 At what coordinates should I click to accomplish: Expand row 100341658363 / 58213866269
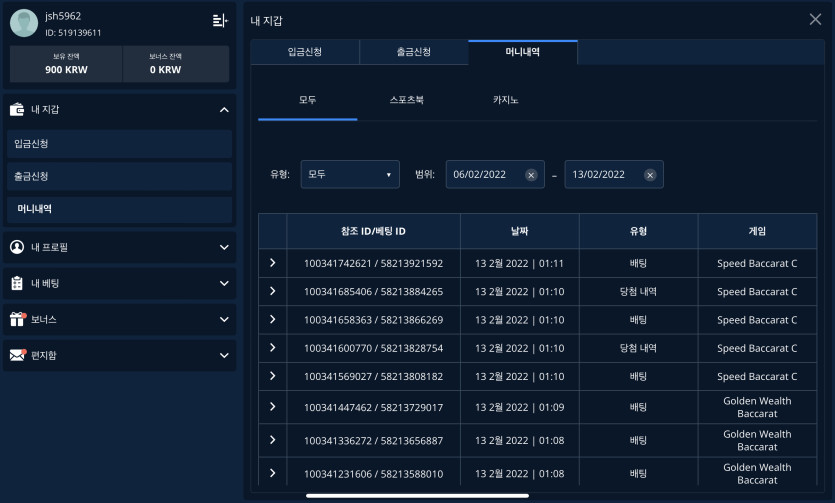click(273, 319)
